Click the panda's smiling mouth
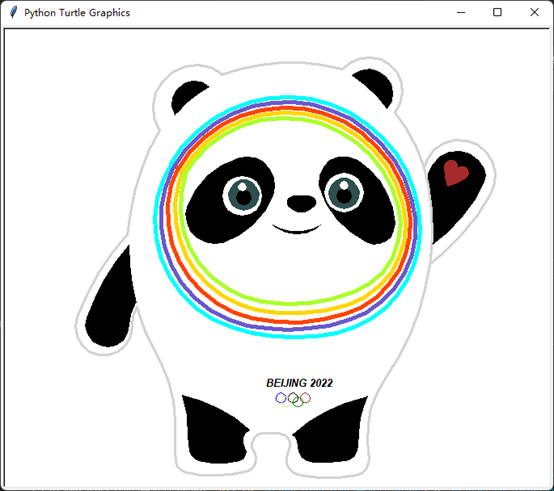 [x=296, y=229]
